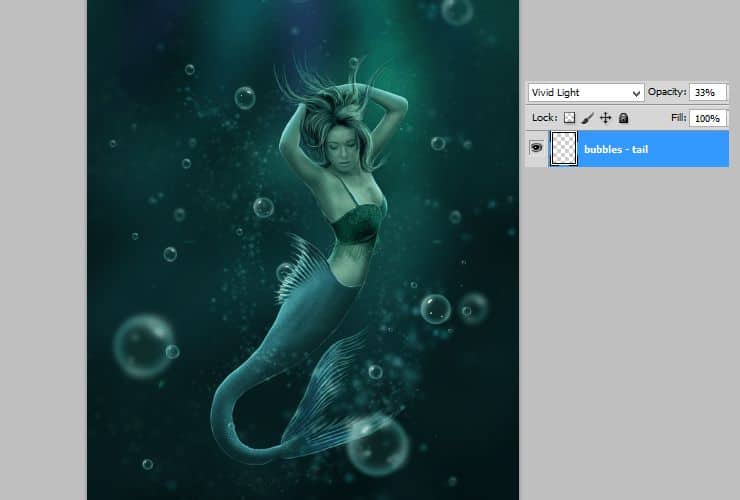Screen dimensions: 740x500
Task: Click the Fill label
Action: 678,118
